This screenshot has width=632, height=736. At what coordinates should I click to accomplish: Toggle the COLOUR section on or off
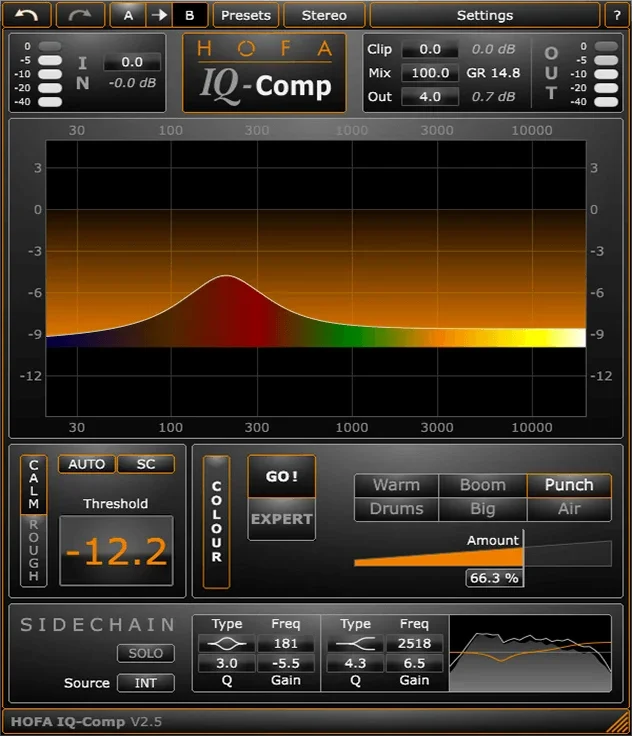(216, 521)
